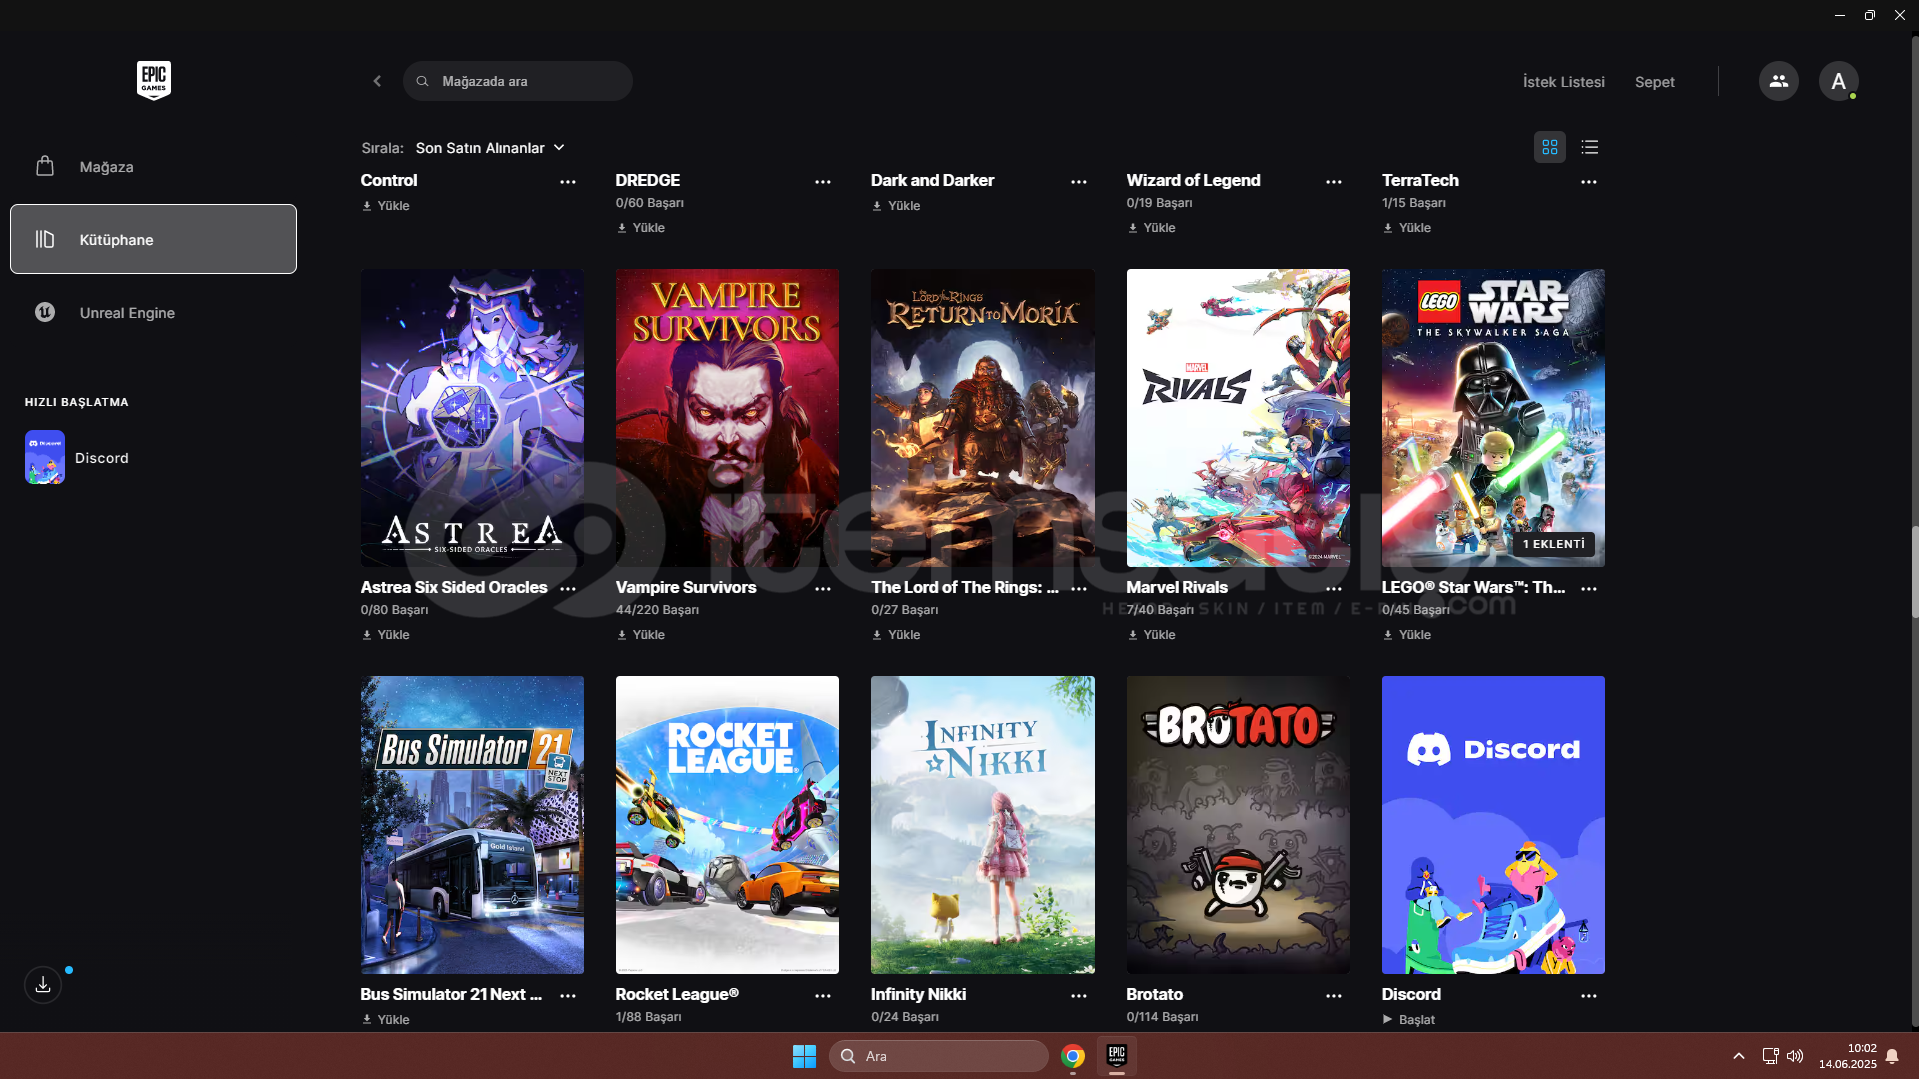Install DREDGE with Yükle
Viewport: 1919px width, 1079px height.
641,228
